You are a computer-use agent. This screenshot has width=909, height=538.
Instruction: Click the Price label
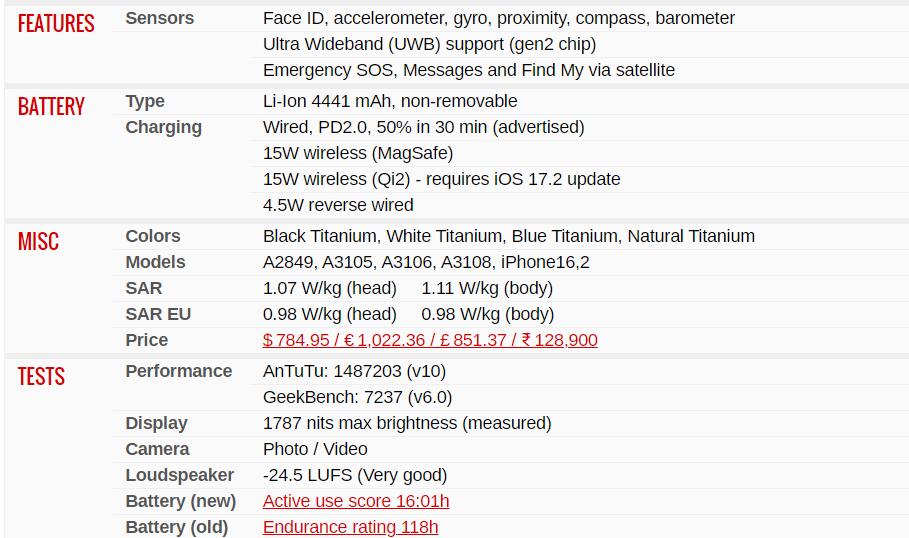coord(147,340)
